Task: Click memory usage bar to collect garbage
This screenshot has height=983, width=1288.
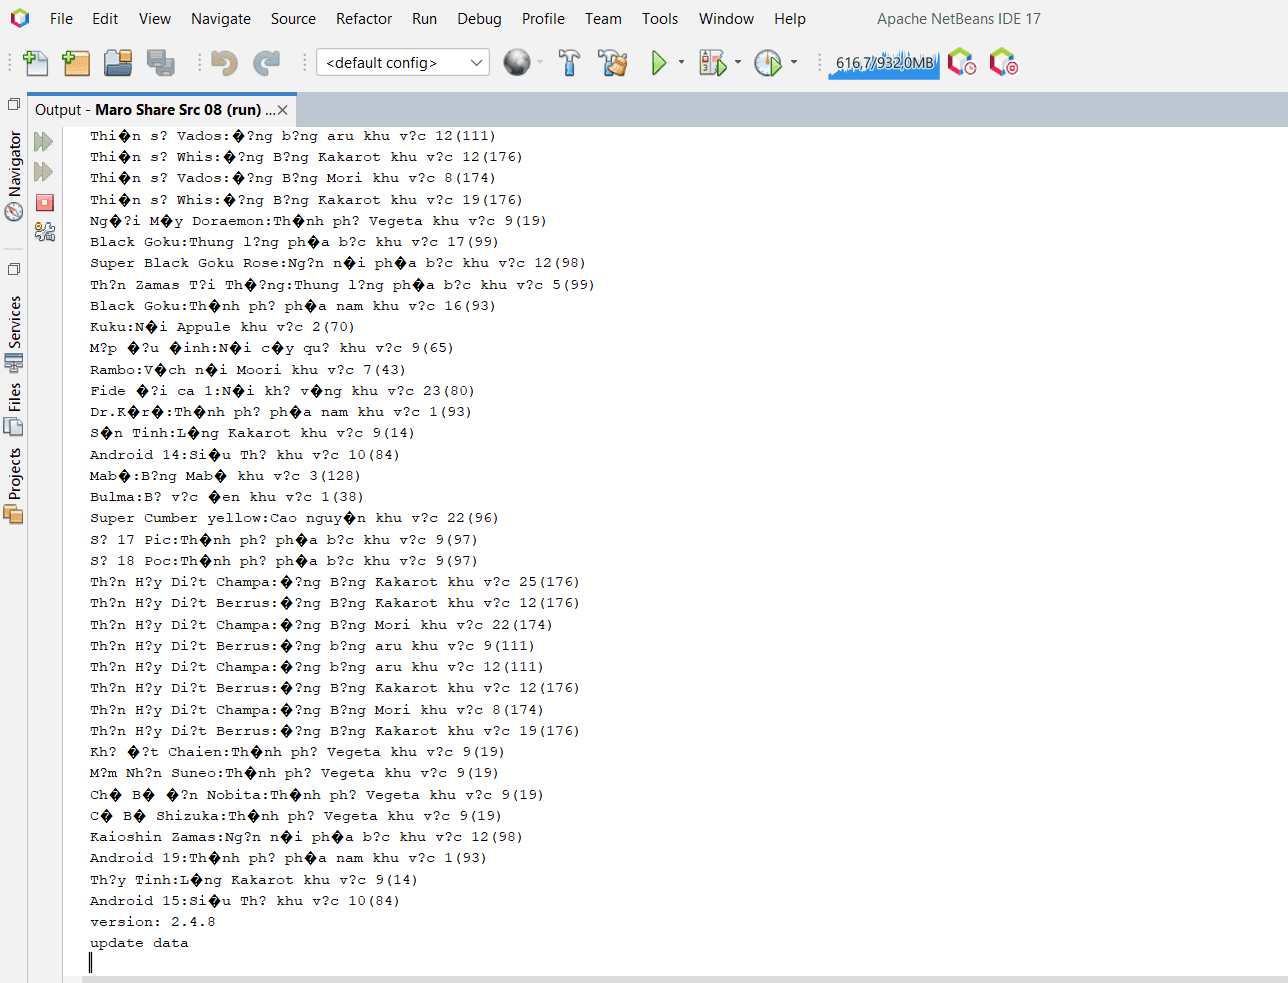Action: (x=884, y=63)
